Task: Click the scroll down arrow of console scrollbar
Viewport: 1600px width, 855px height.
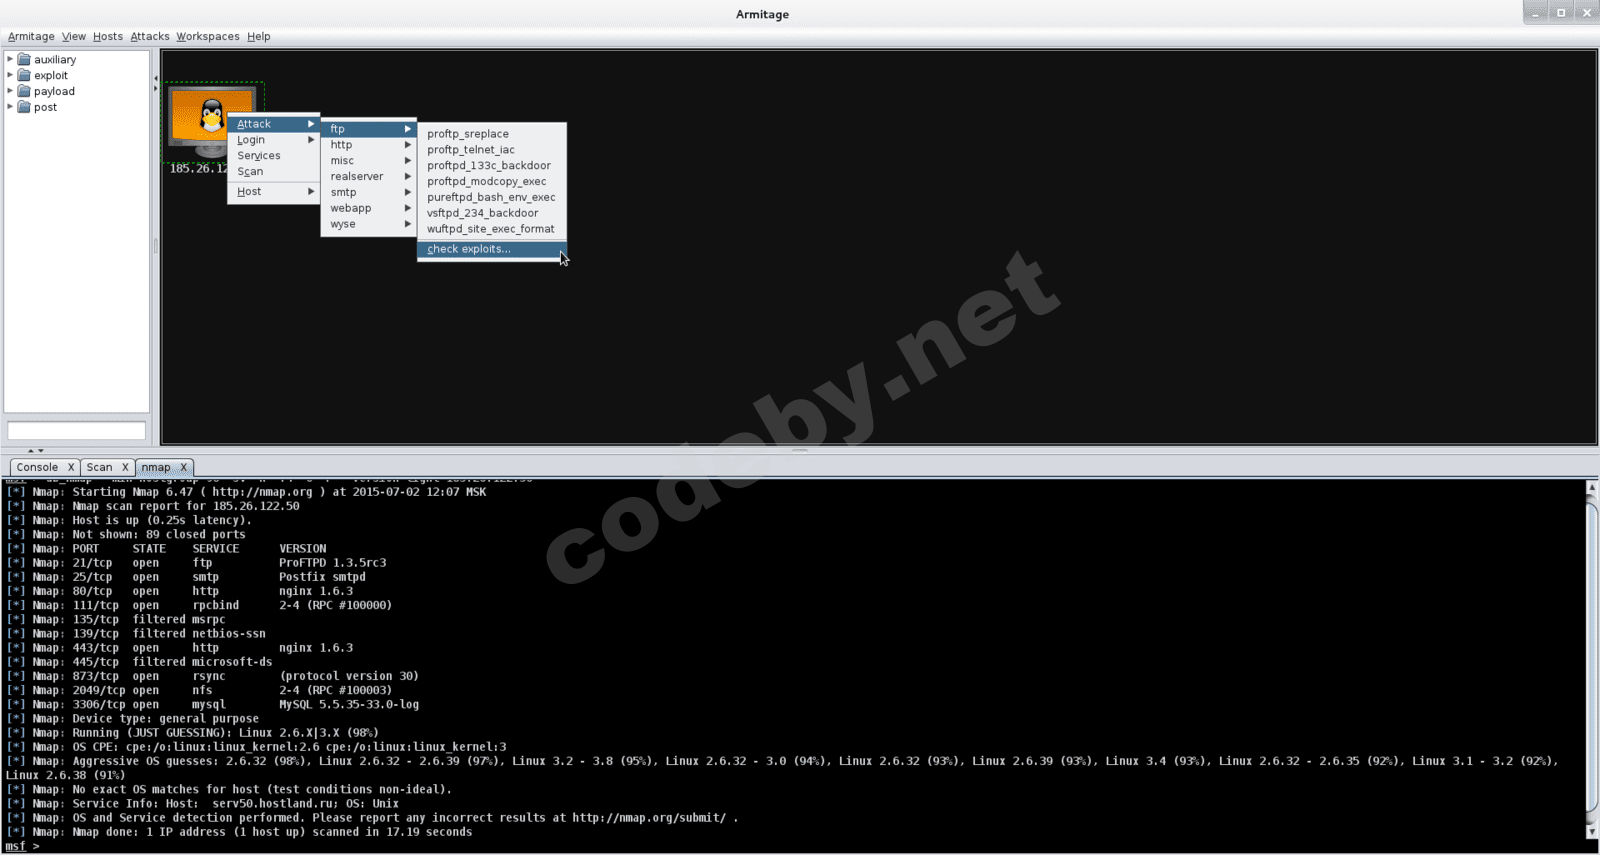Action: pyautogui.click(x=1592, y=832)
